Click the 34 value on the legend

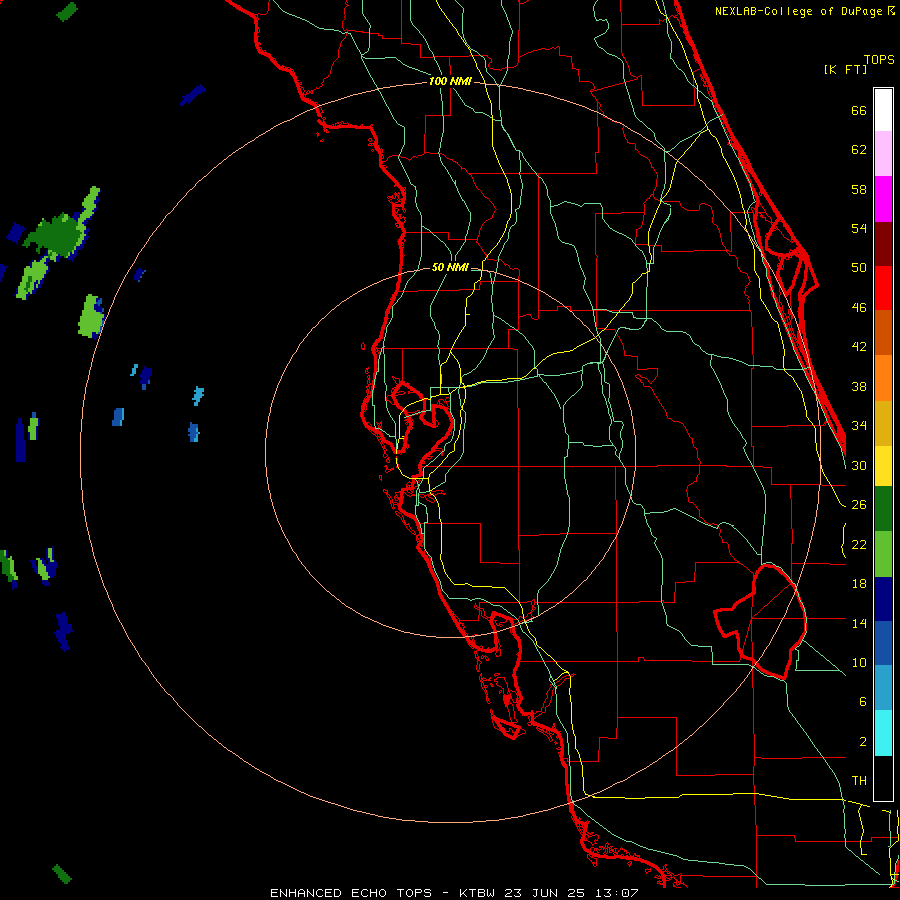click(x=859, y=426)
